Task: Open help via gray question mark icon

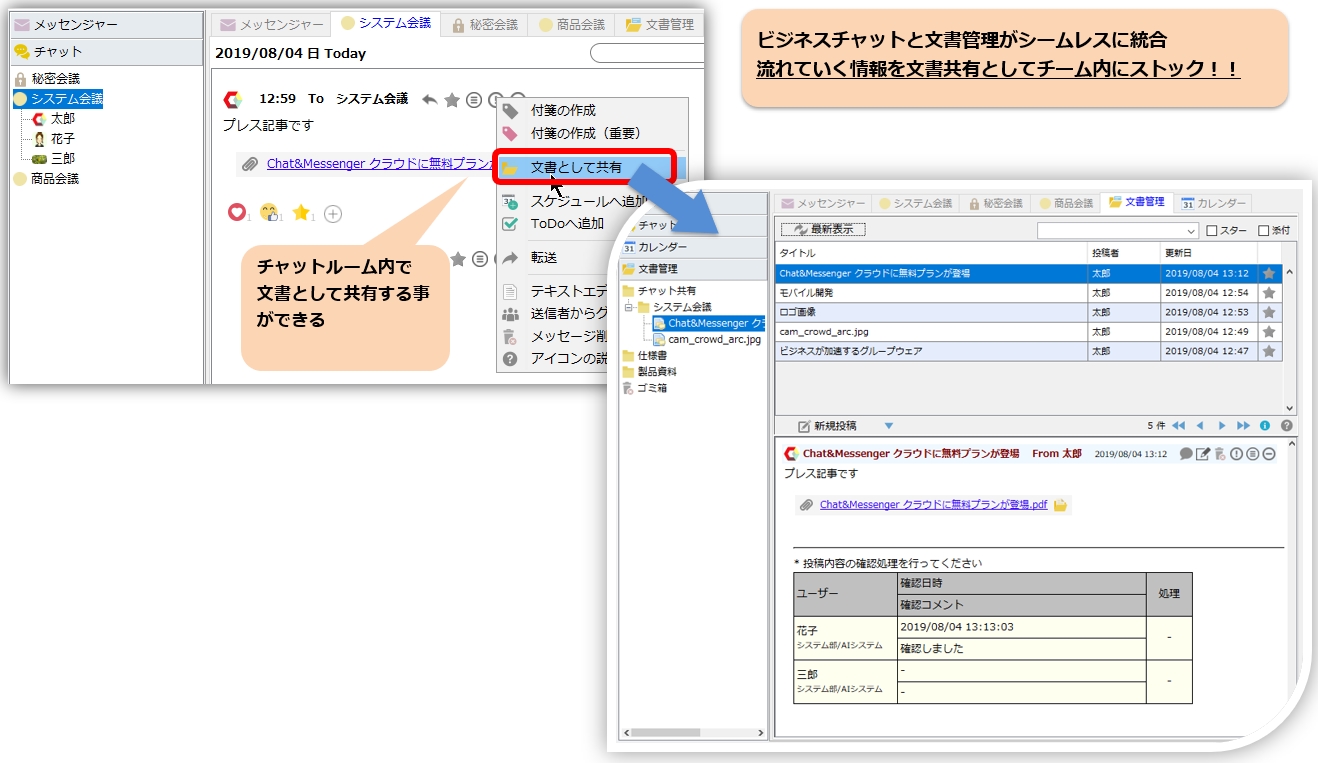Action: click(x=1286, y=426)
